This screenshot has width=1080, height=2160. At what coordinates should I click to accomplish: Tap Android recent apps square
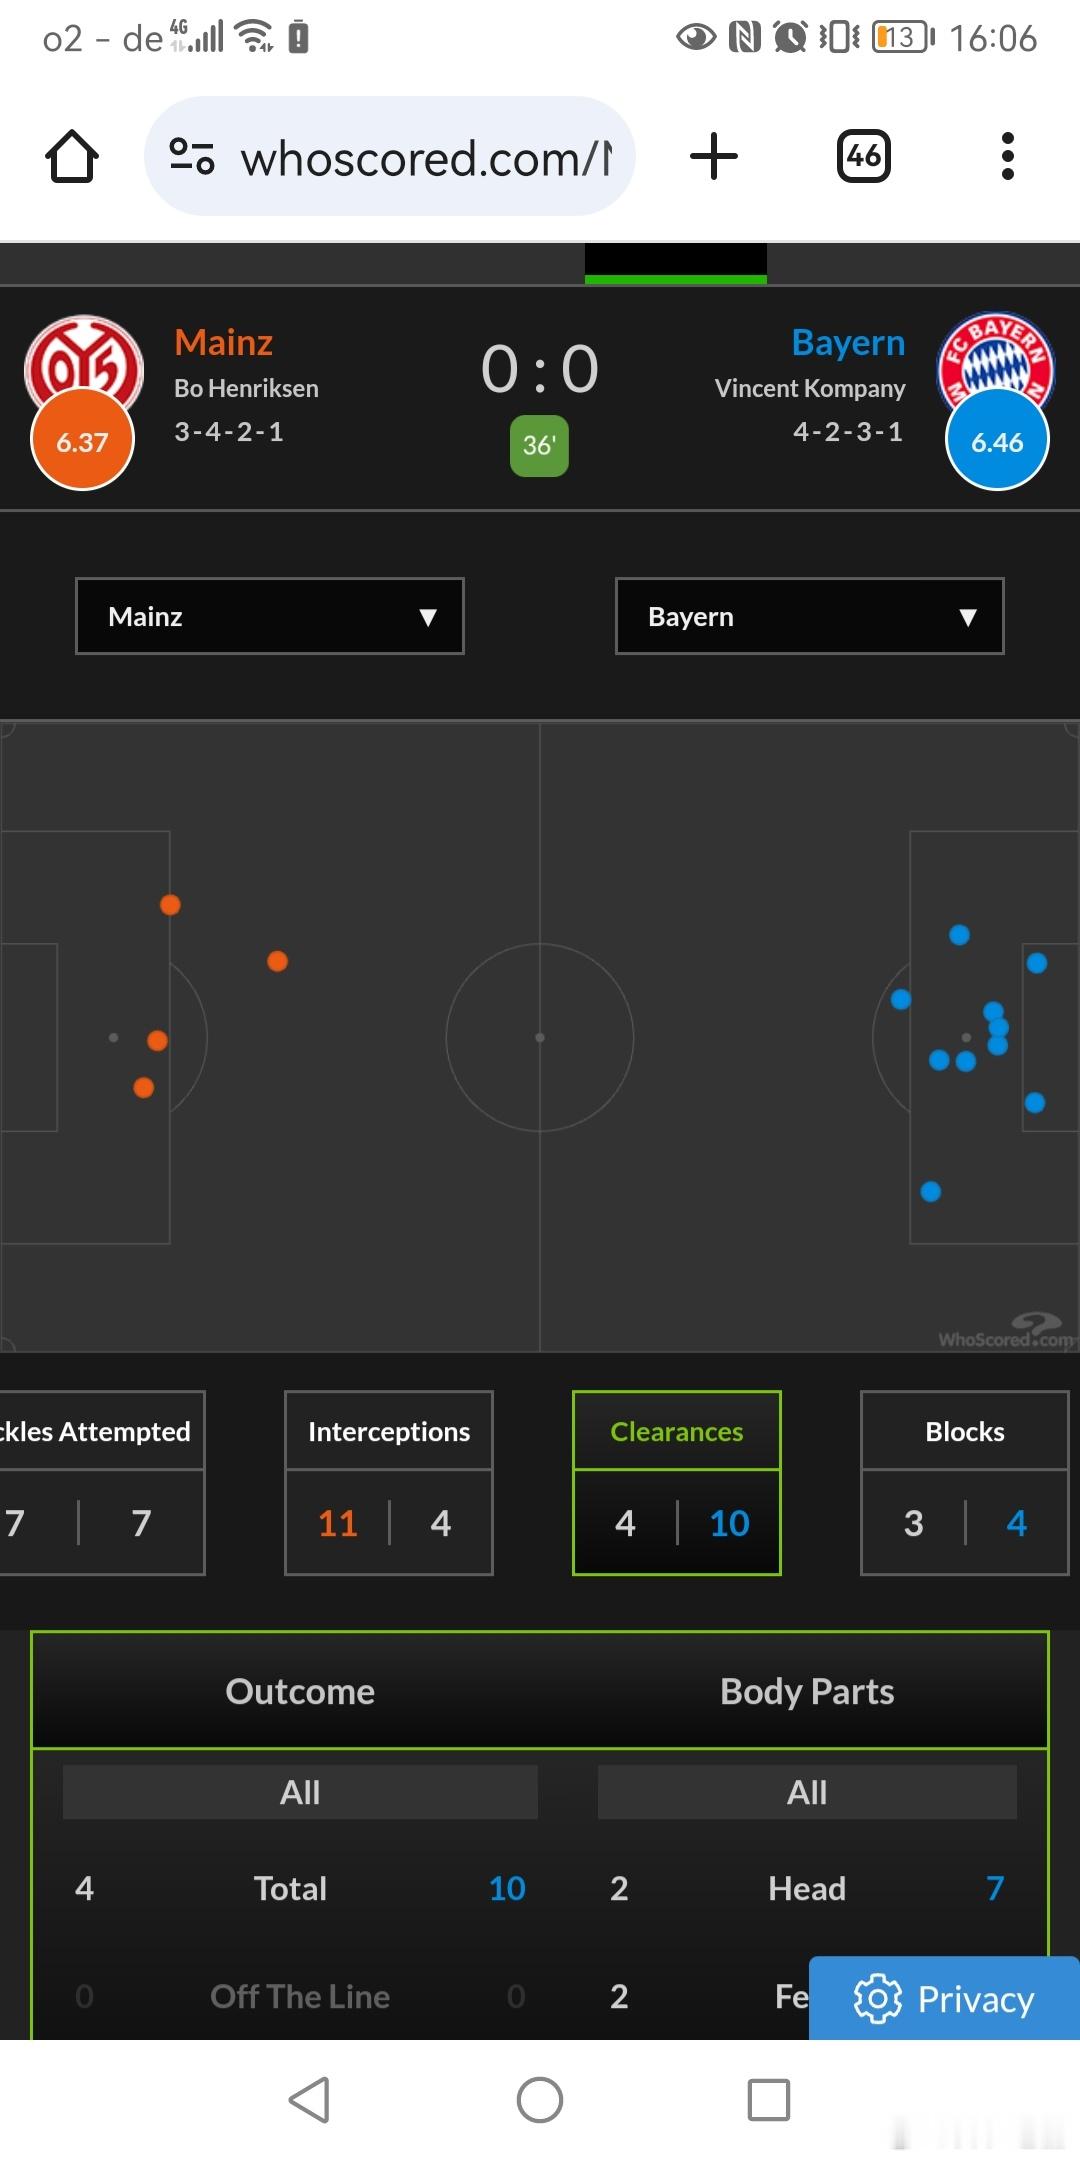tap(769, 2099)
